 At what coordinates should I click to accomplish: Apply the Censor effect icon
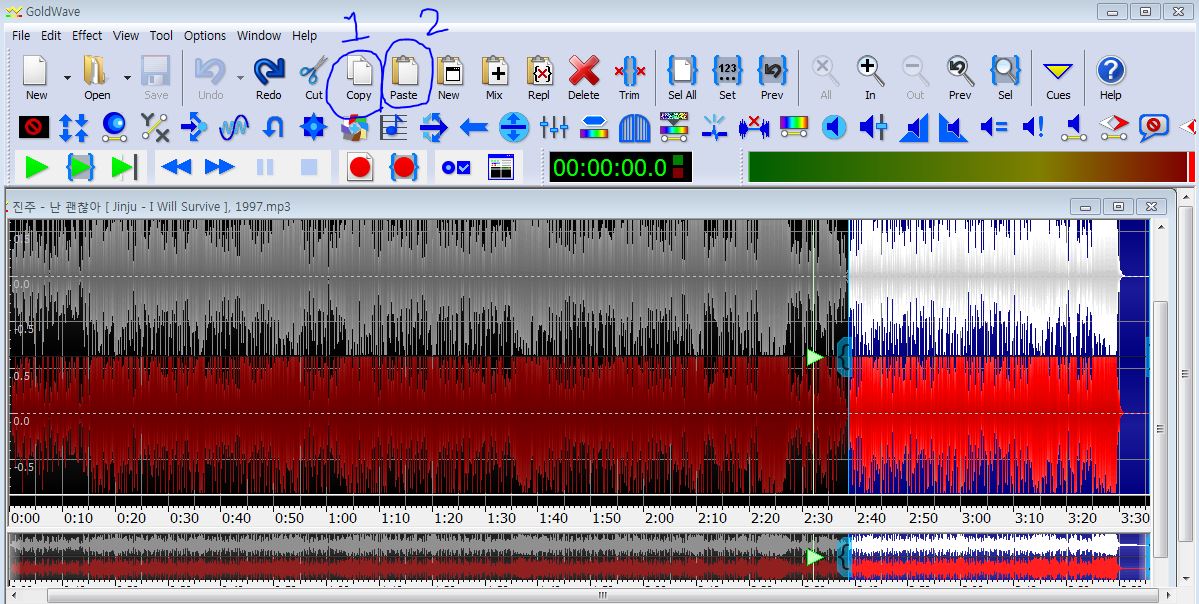(x=34, y=127)
